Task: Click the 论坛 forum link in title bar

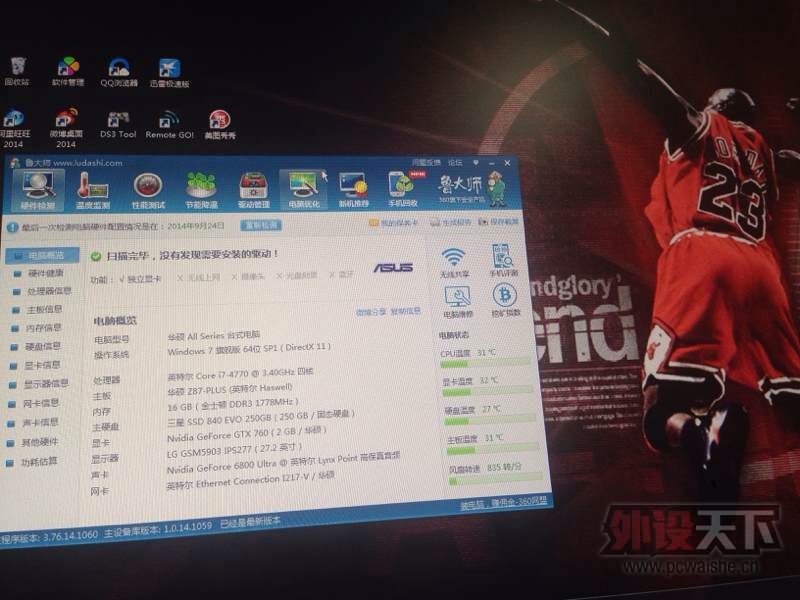Action: tap(455, 162)
